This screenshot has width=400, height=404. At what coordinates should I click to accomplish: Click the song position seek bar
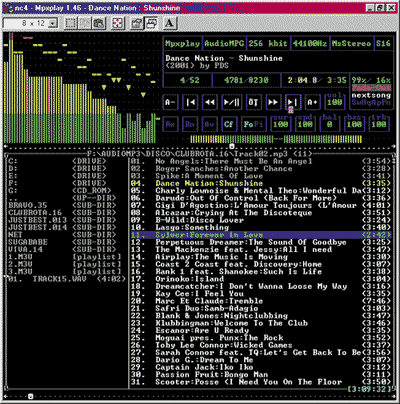click(275, 139)
